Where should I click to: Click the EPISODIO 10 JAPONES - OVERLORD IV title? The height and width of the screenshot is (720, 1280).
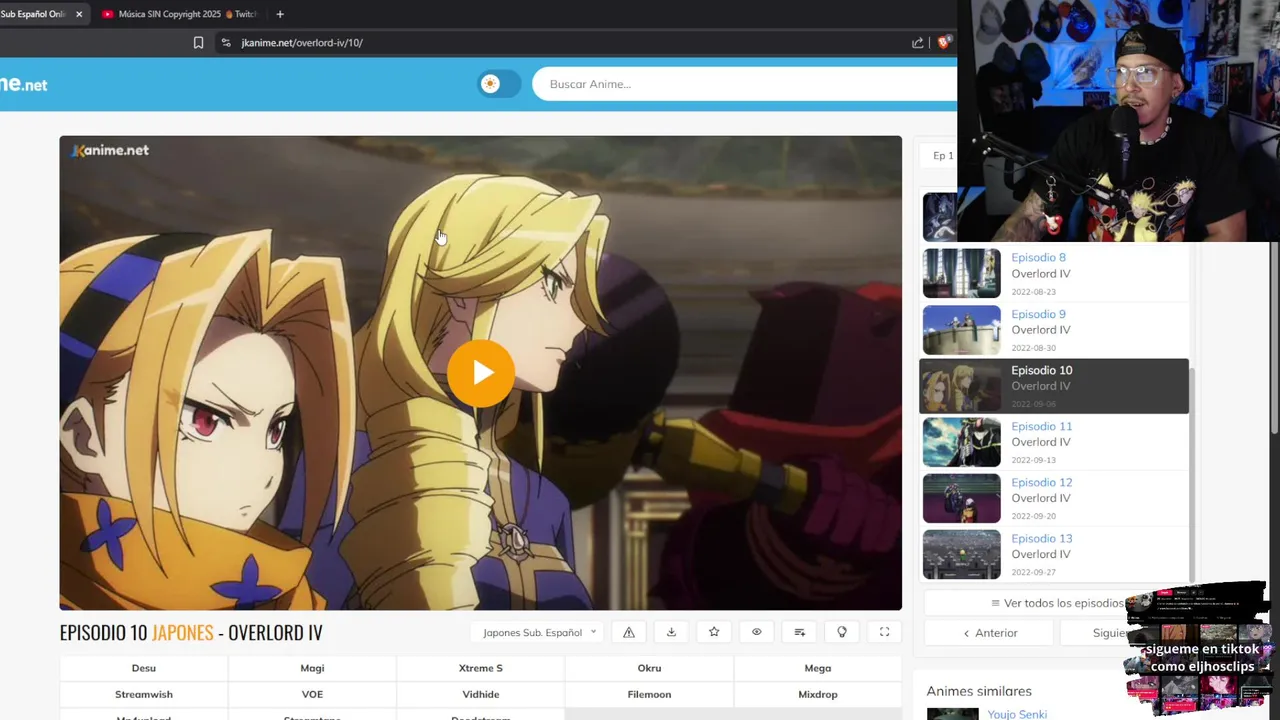[191, 633]
